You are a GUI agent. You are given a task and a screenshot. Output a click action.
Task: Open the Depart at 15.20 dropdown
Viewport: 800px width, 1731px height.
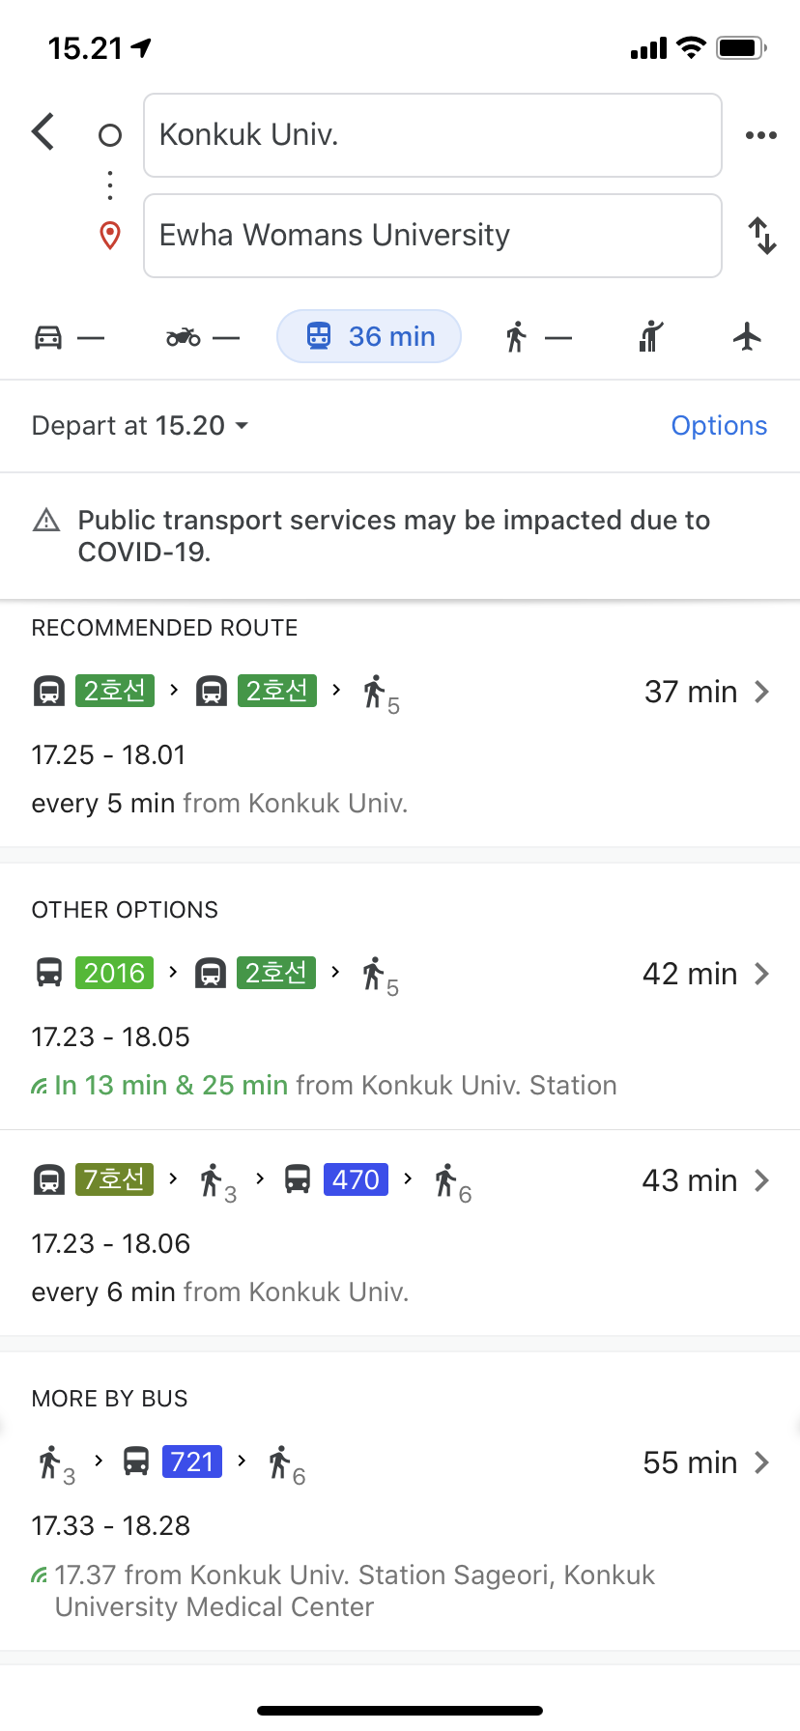(x=140, y=426)
